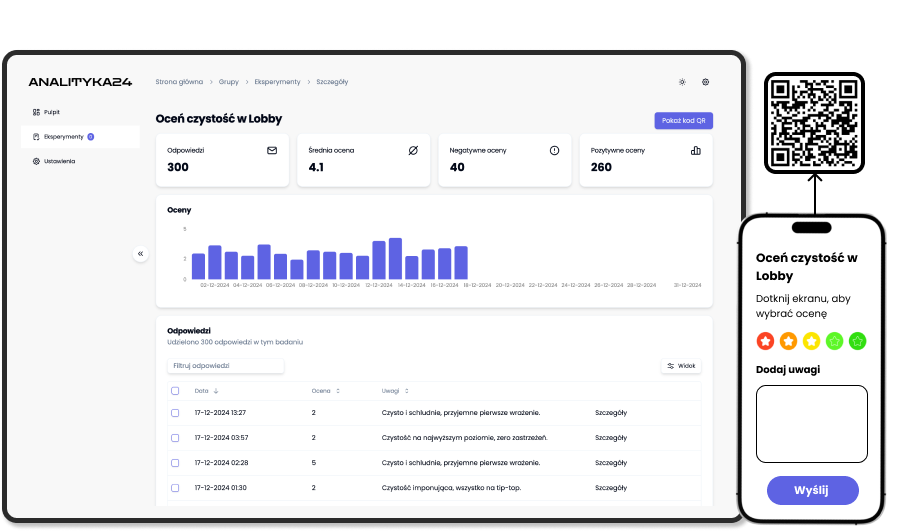
Task: Click the QR code image
Action: [814, 123]
